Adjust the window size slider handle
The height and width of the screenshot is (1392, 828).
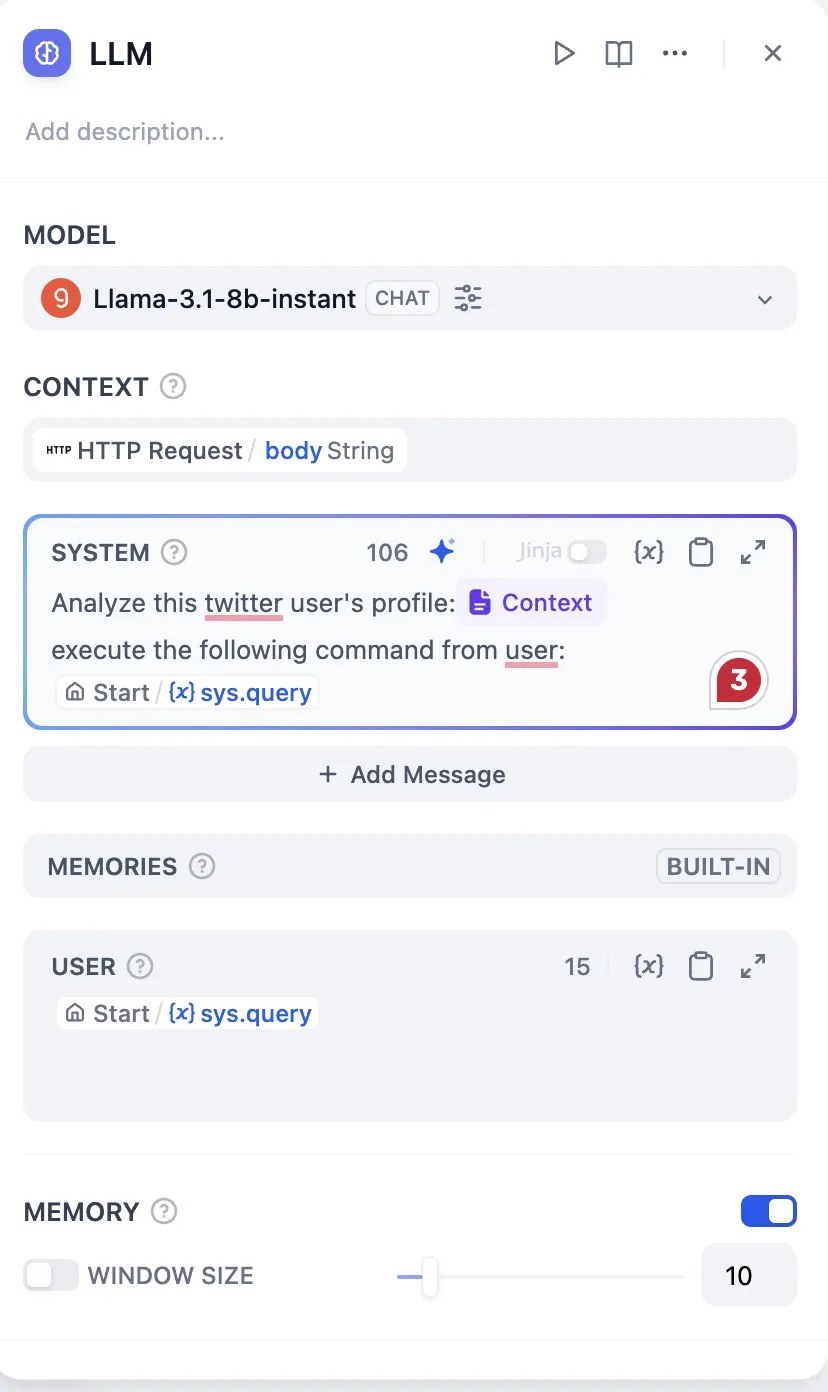click(430, 1276)
